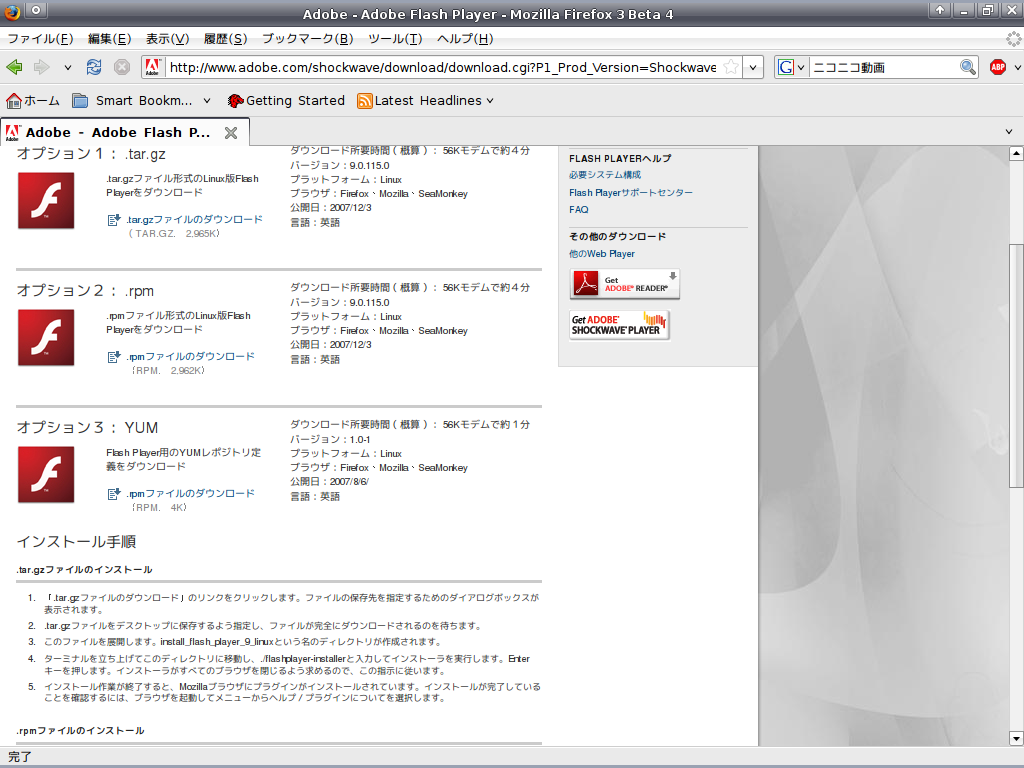
Task: Click the Google search engine icon
Action: 786,67
